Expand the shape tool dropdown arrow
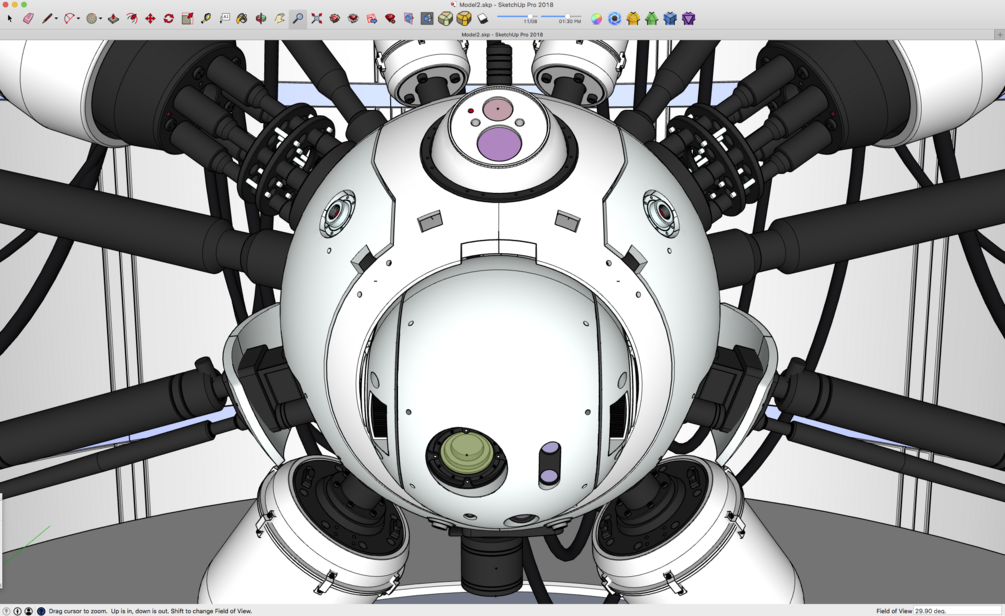The width and height of the screenshot is (1005, 616). pos(101,19)
